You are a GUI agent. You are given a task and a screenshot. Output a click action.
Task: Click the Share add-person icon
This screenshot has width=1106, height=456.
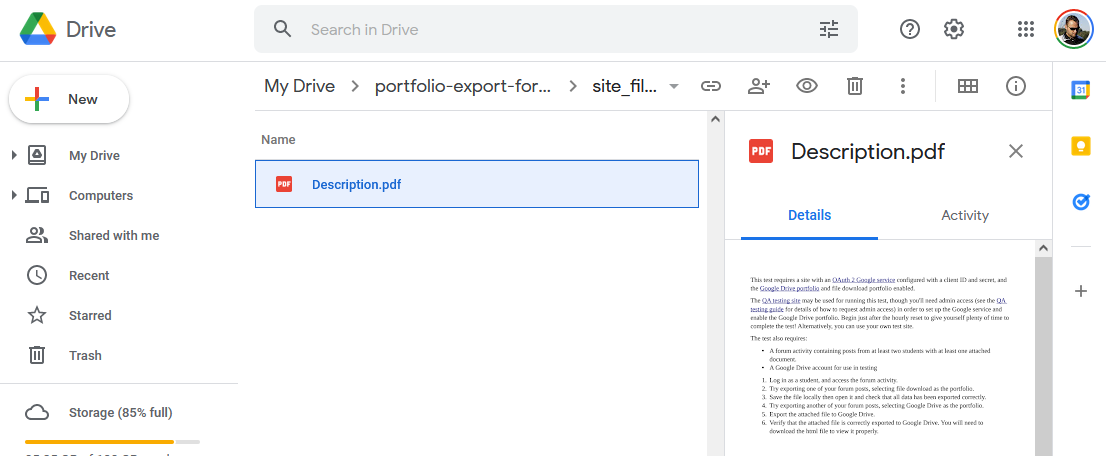pos(759,86)
